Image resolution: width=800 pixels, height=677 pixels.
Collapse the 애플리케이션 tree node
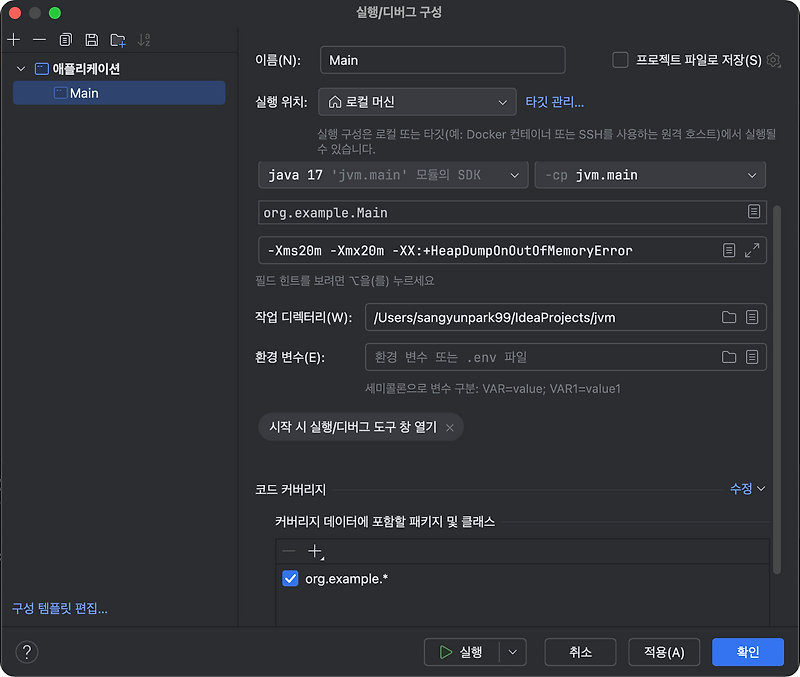[x=20, y=69]
